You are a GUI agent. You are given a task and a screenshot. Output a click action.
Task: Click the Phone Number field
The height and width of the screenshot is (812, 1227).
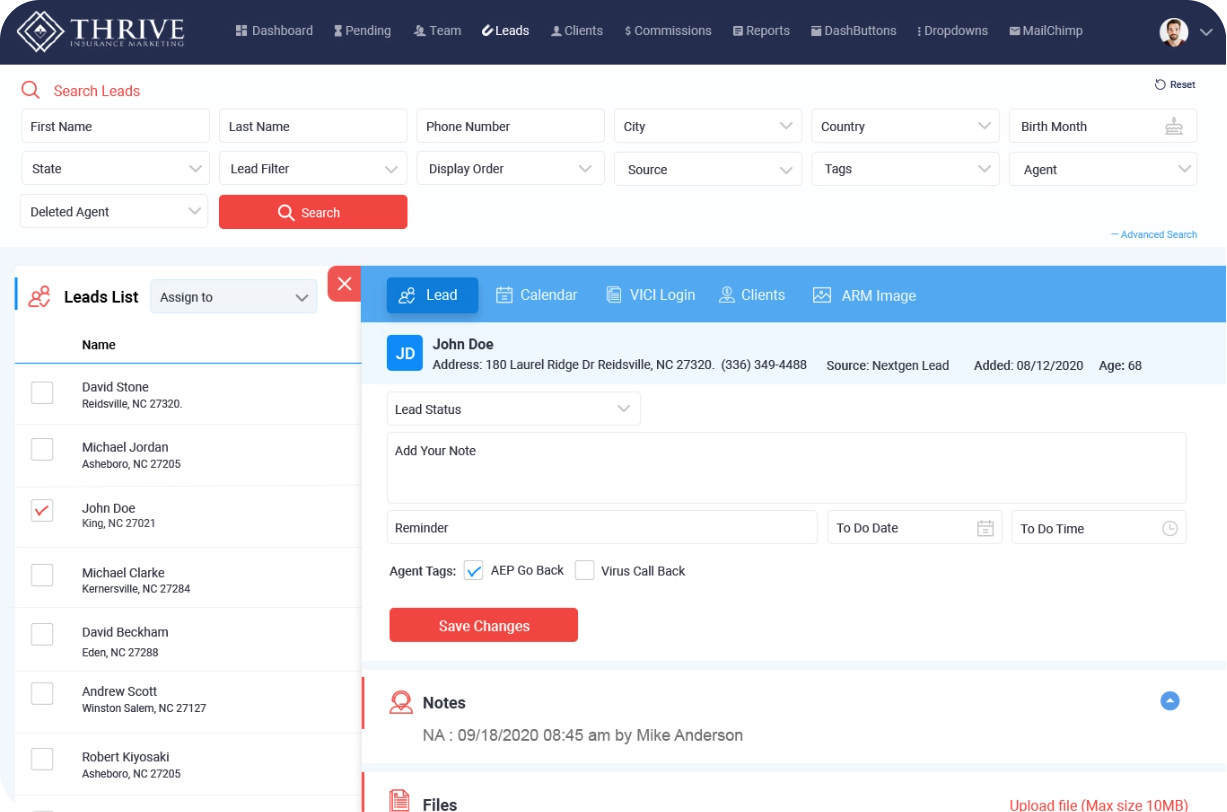coord(510,126)
